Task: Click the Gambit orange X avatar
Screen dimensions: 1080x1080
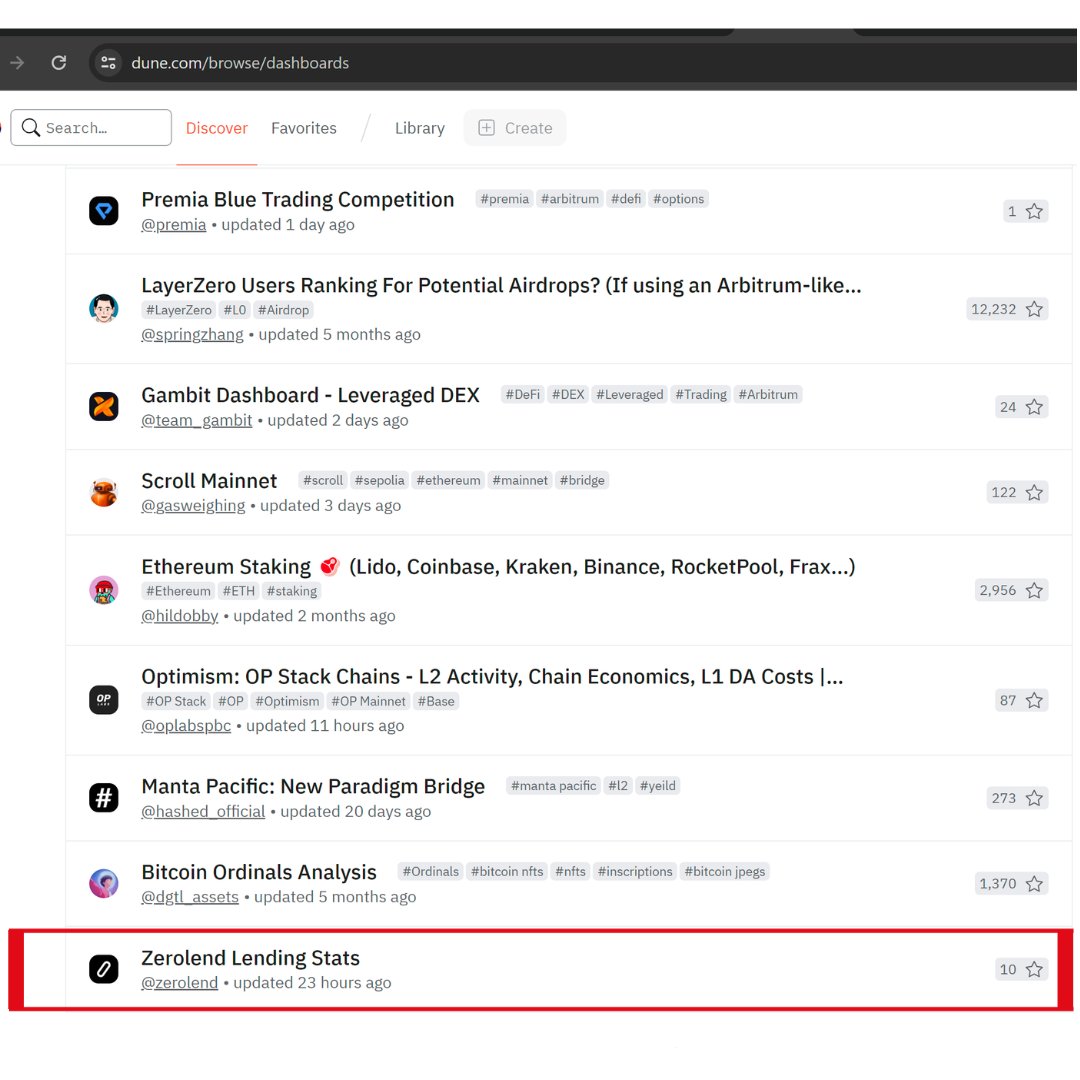Action: click(x=104, y=406)
